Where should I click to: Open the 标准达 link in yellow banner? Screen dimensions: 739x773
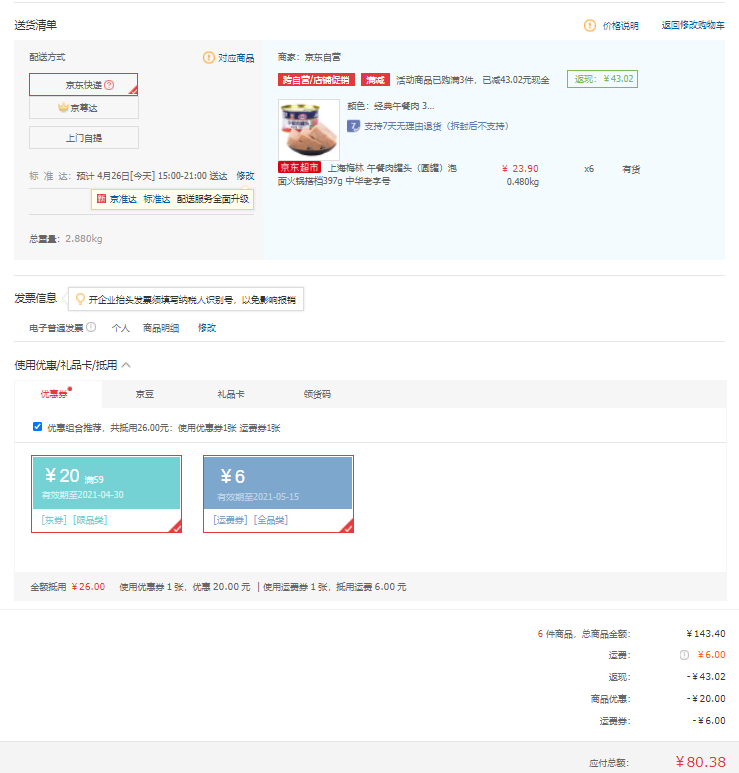coord(157,199)
